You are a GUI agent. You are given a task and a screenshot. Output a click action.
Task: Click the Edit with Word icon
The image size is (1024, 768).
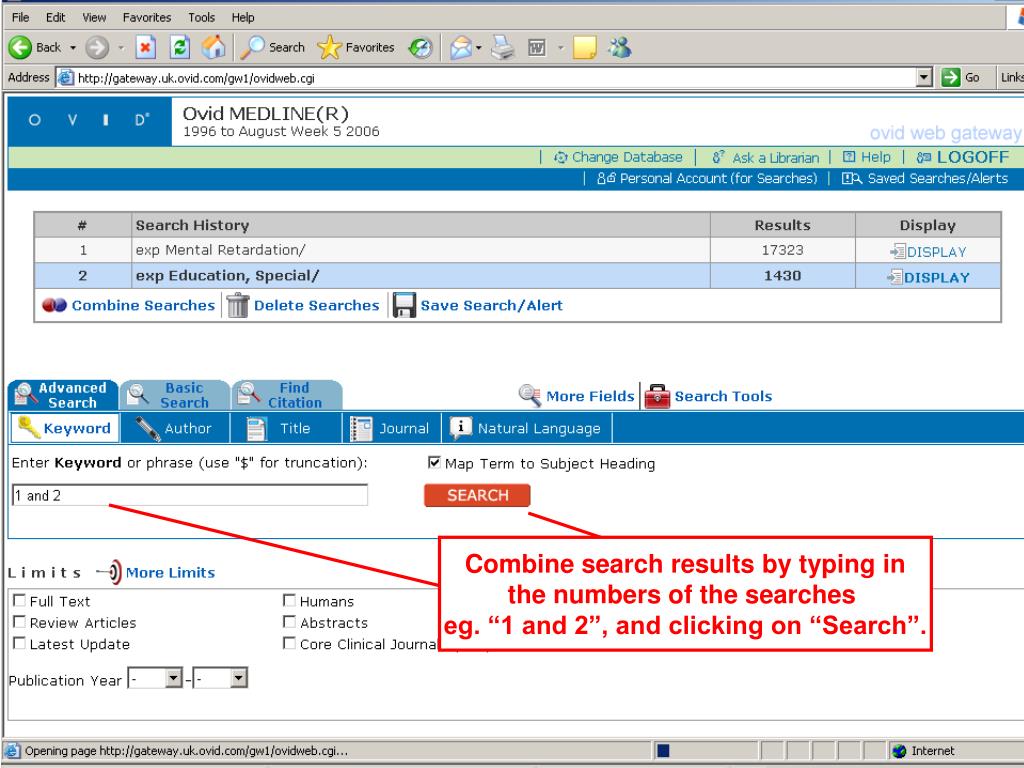tap(537, 48)
